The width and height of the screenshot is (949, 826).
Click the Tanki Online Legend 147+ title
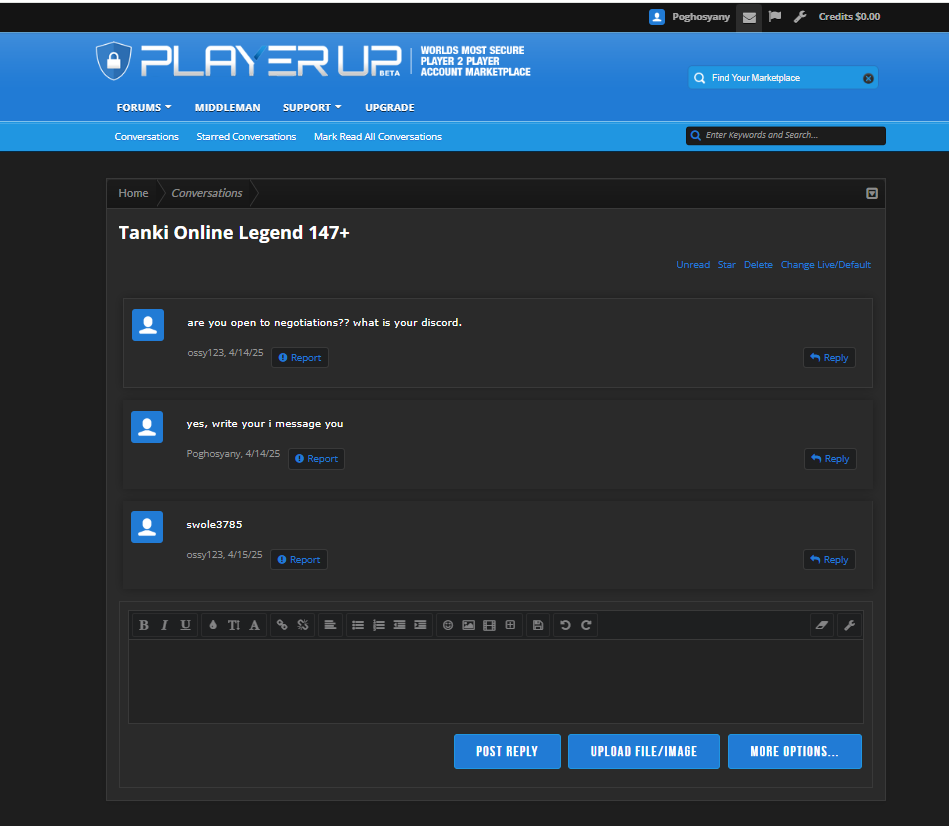[x=234, y=233]
